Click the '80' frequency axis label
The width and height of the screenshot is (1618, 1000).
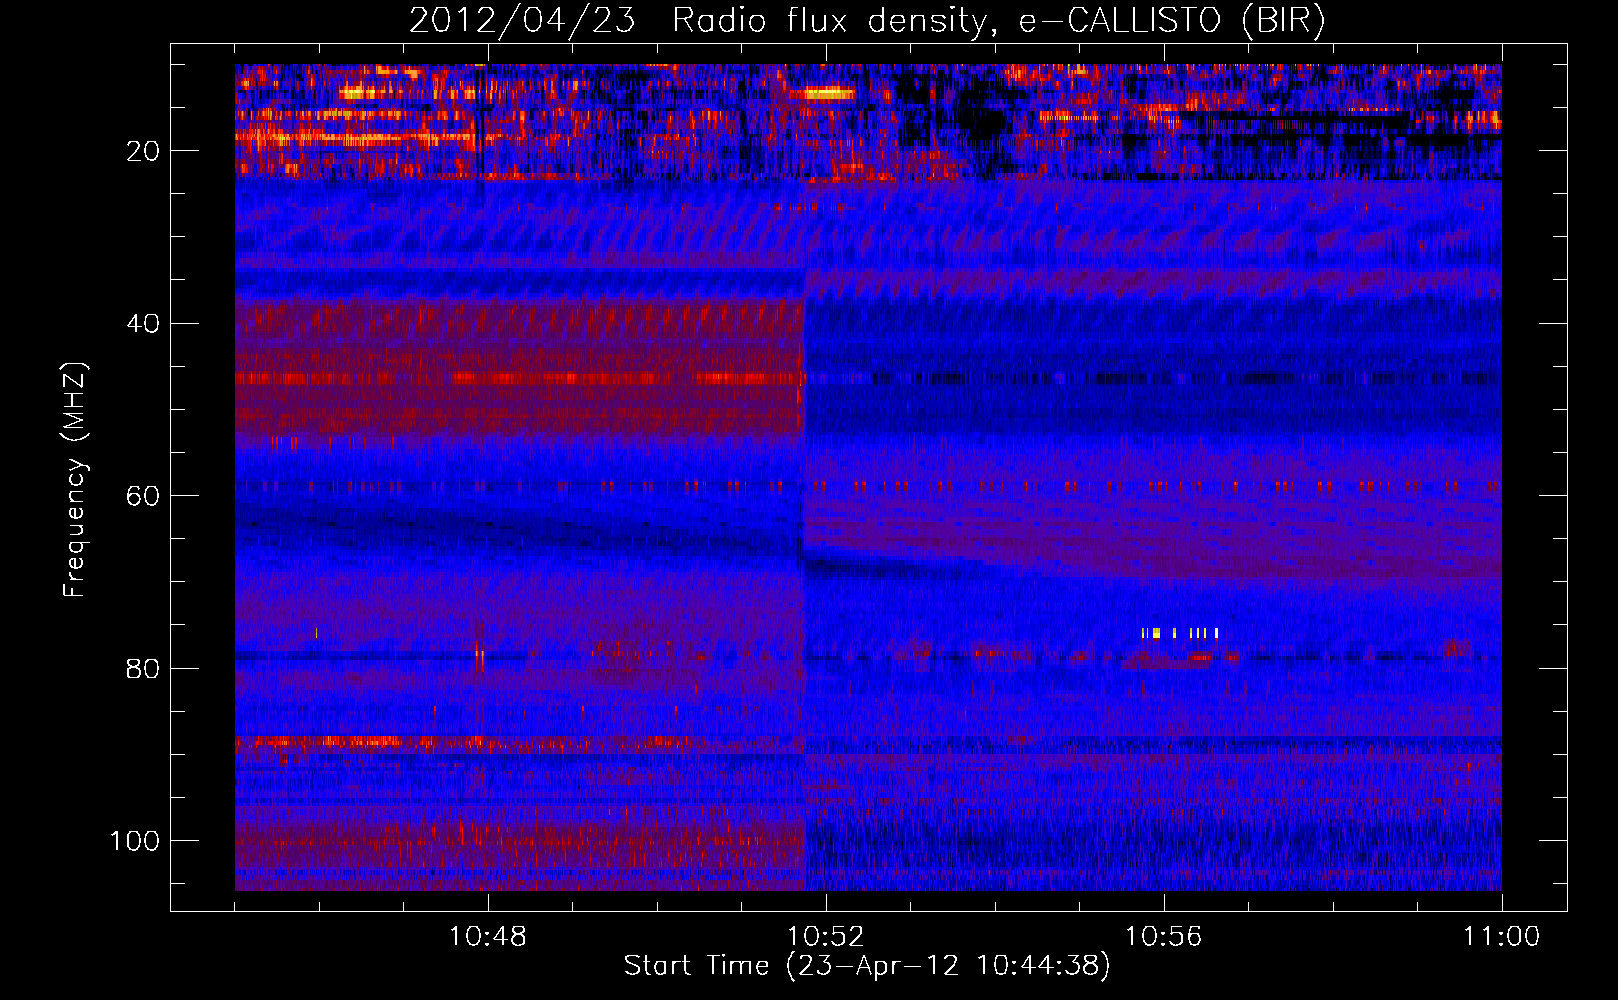click(143, 668)
